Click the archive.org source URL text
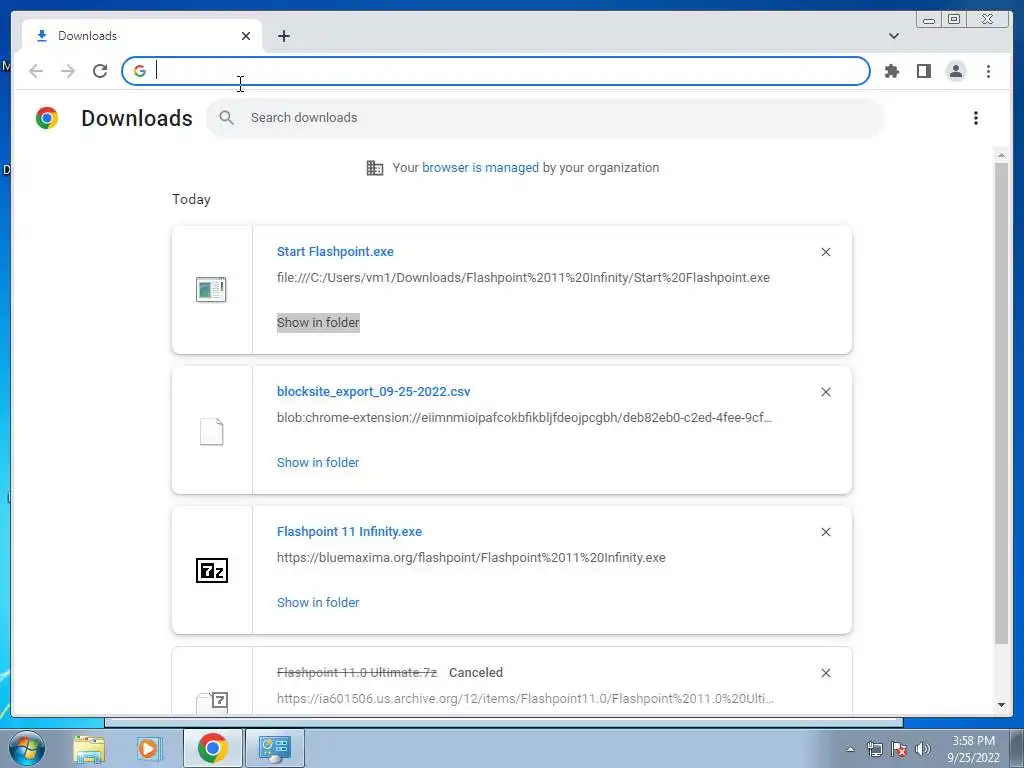Image resolution: width=1024 pixels, height=768 pixels. 525,699
